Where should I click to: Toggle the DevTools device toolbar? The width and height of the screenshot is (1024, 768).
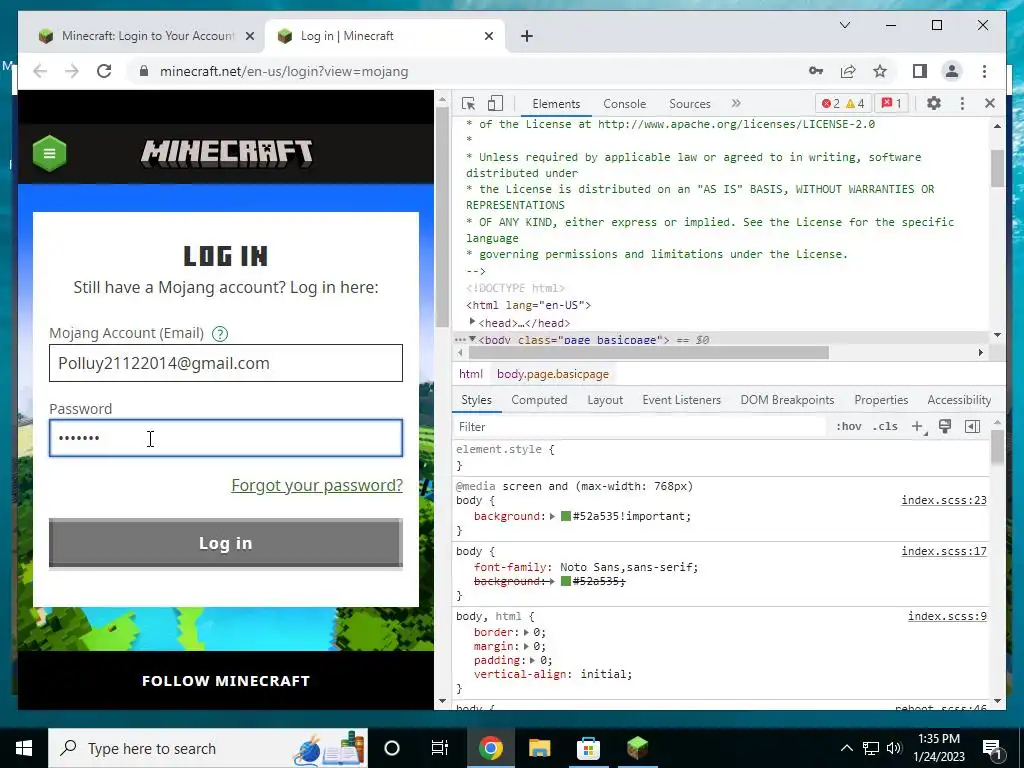[x=496, y=103]
